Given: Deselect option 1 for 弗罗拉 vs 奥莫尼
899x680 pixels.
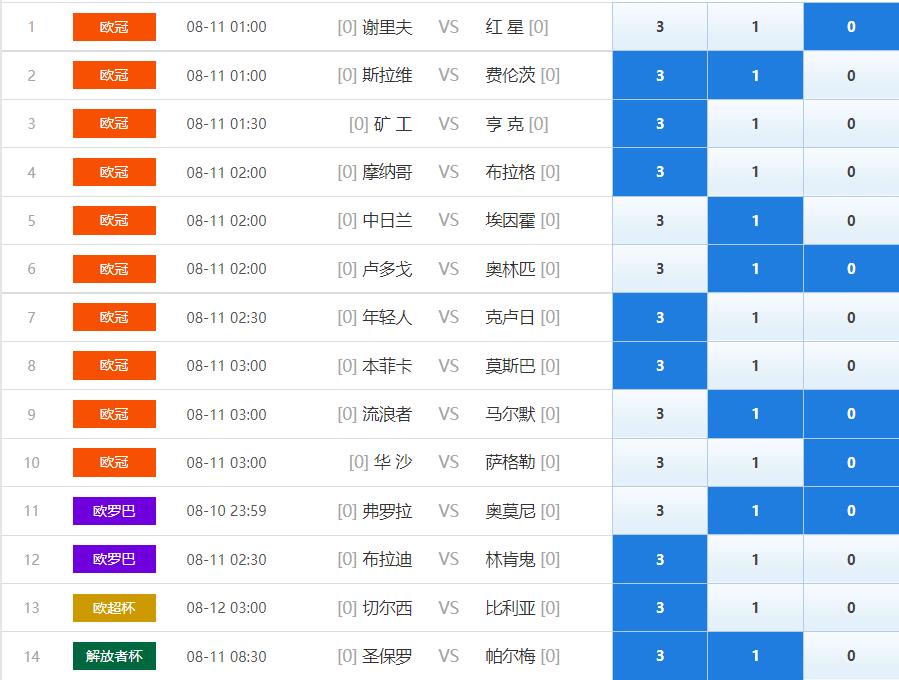Looking at the screenshot, I should 755,511.
